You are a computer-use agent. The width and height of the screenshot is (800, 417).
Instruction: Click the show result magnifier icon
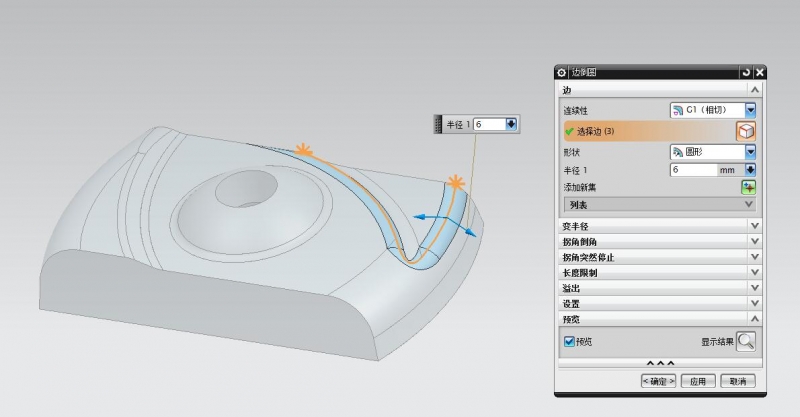pos(746,342)
